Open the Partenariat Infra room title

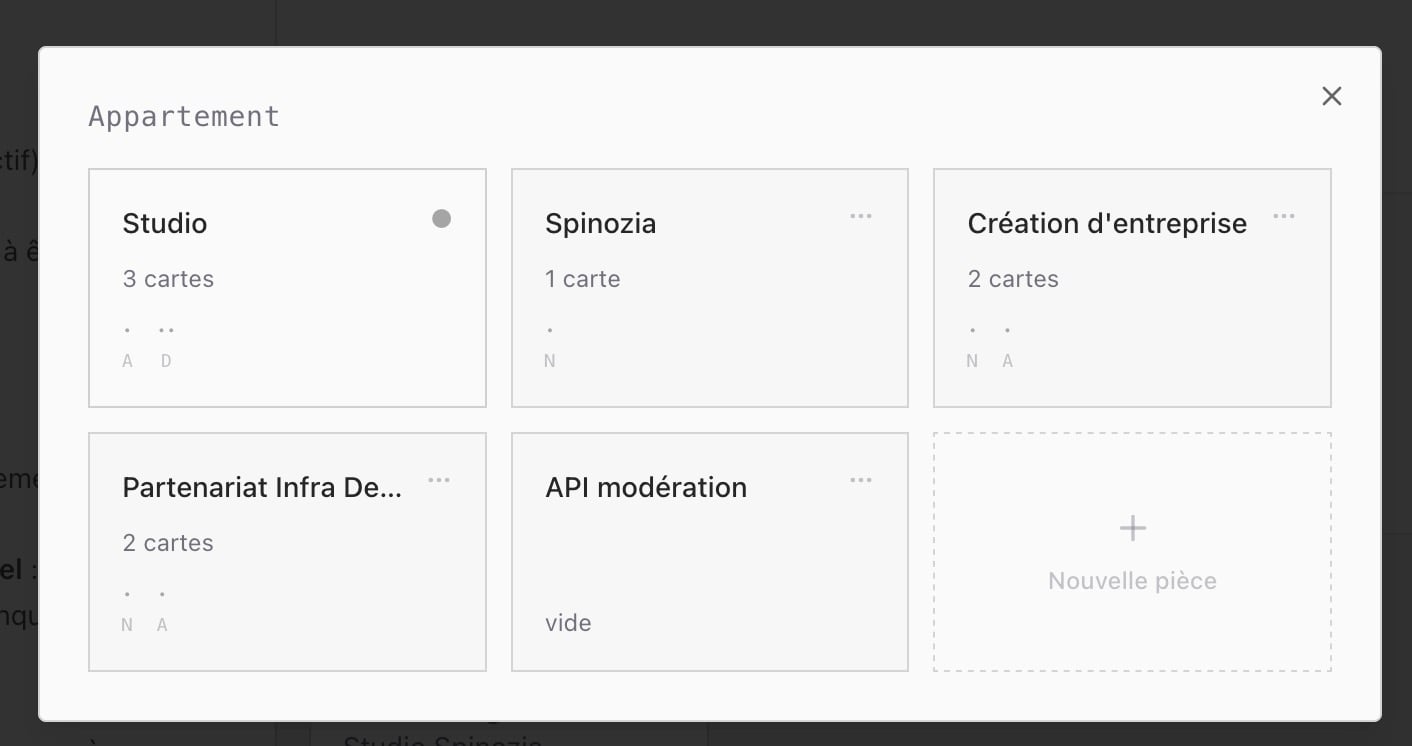click(x=262, y=487)
